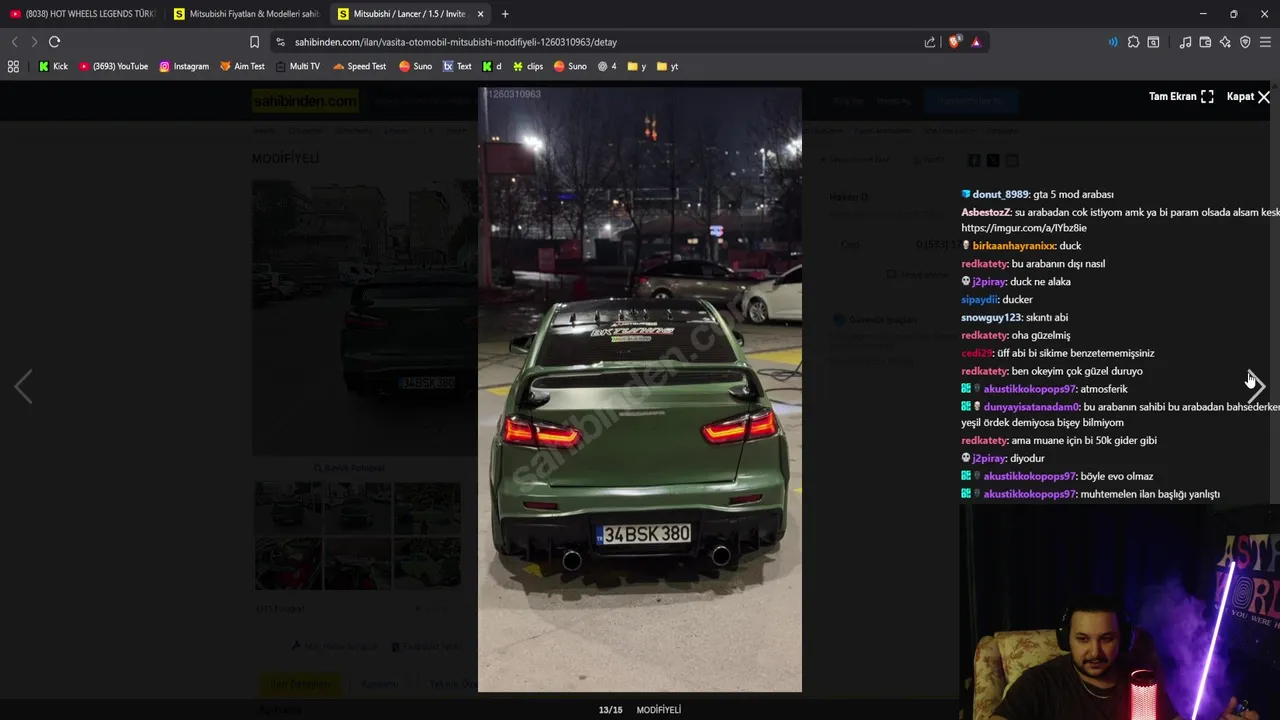
Task: Show next photo with right arrow
Action: coord(1256,386)
